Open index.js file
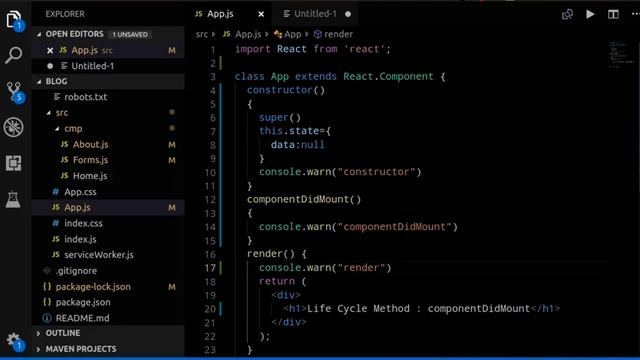The width and height of the screenshot is (640, 360). click(80, 239)
